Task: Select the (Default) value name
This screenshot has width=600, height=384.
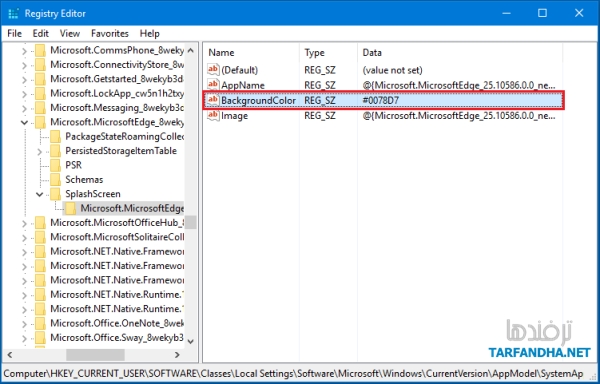Action: pyautogui.click(x=240, y=70)
